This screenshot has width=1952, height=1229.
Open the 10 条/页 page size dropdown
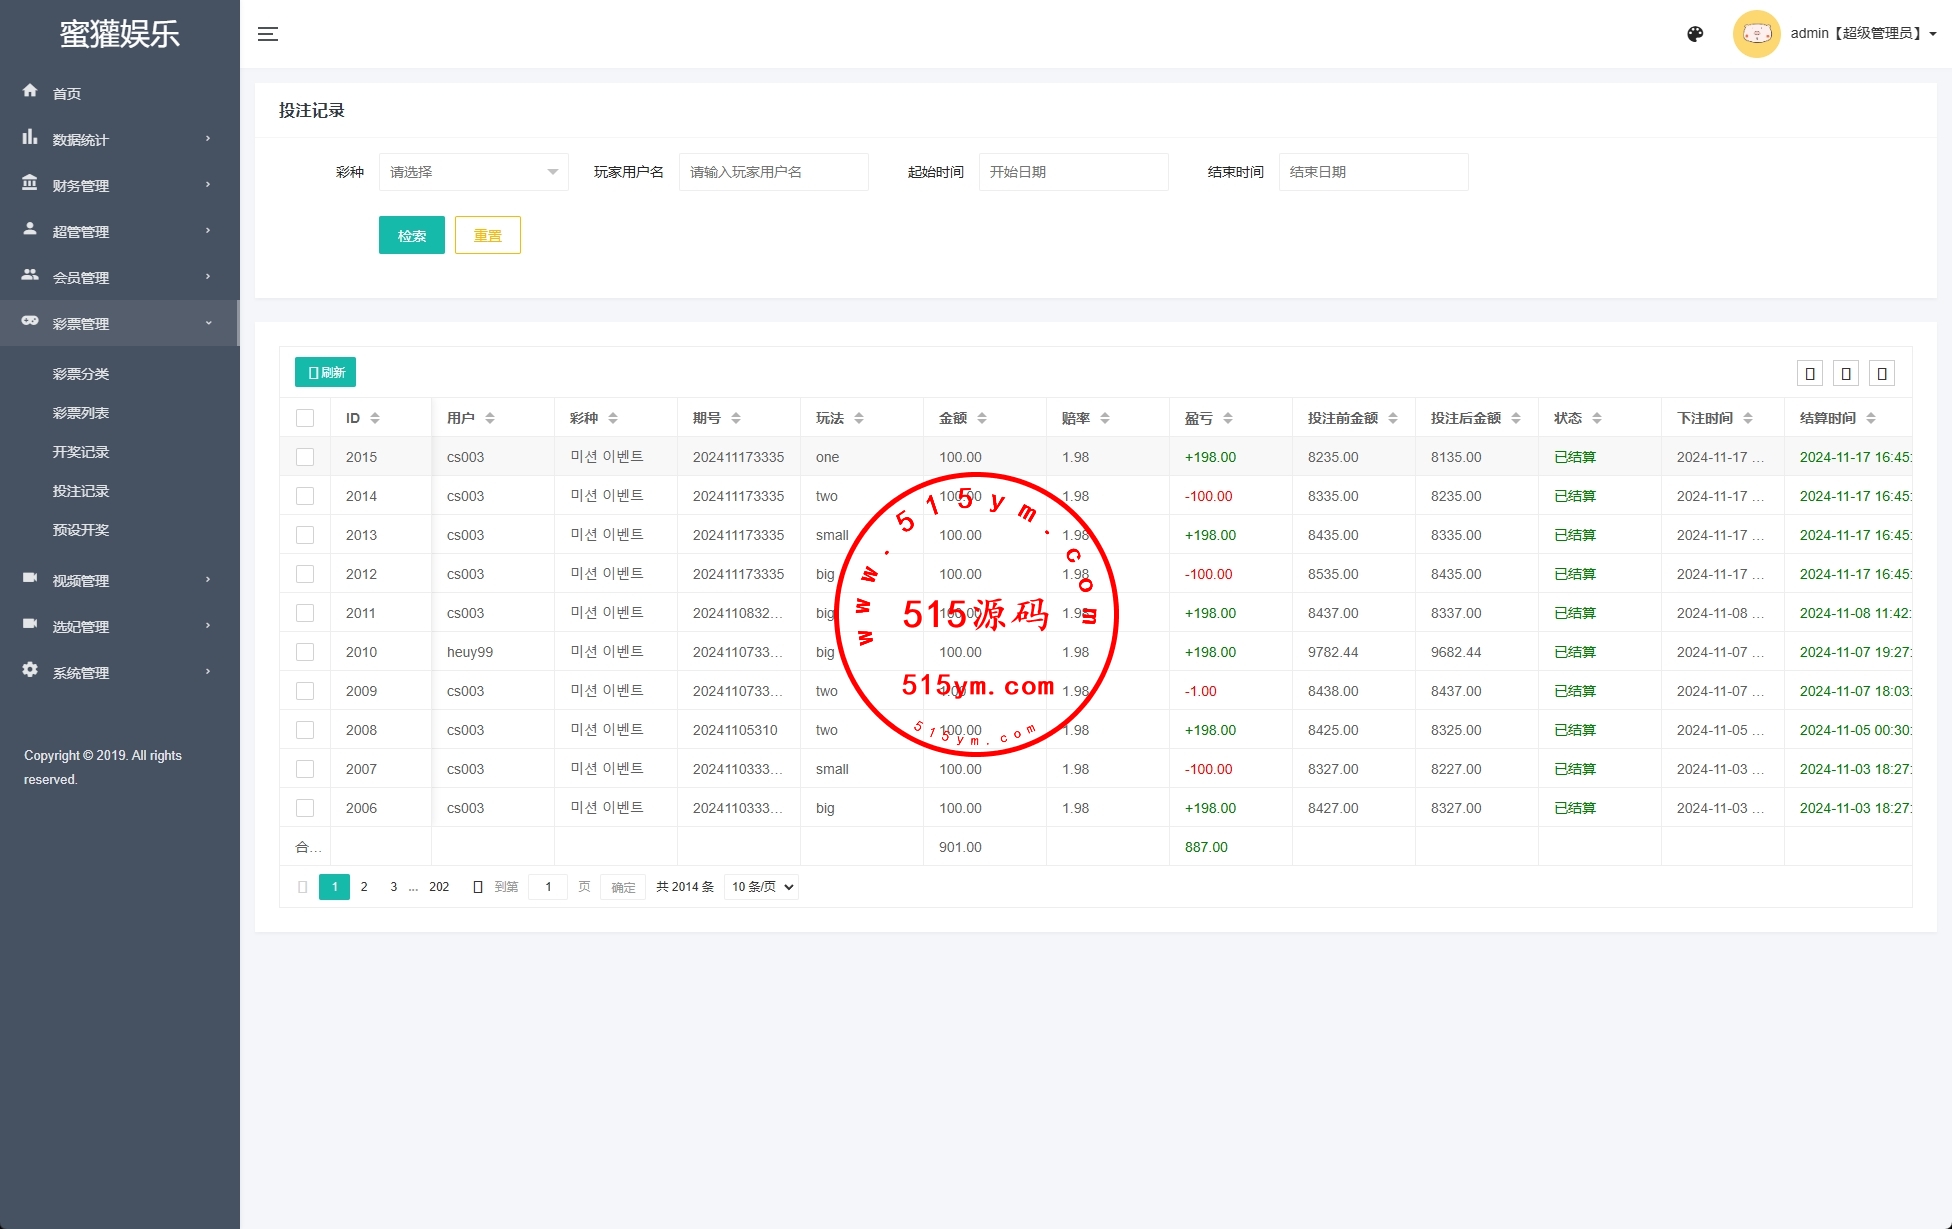click(761, 887)
